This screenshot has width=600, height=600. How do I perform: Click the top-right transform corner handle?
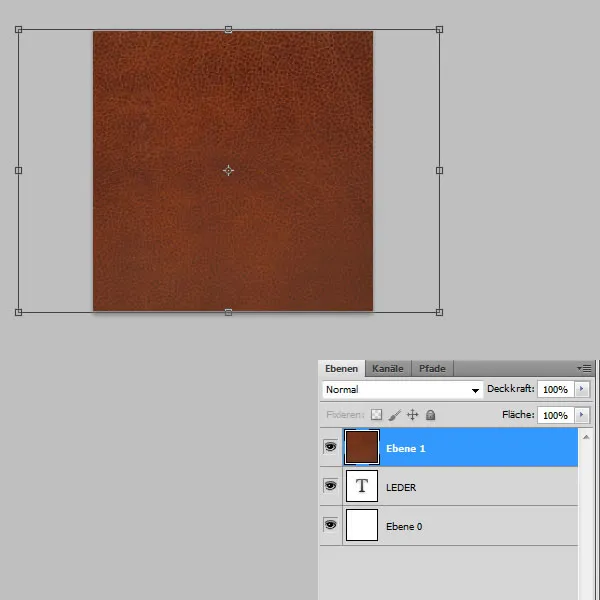coord(439,30)
